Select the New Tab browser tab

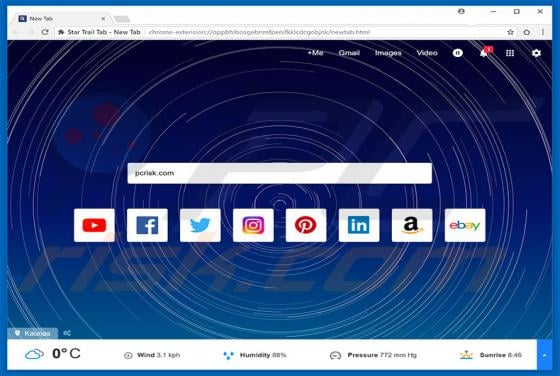pyautogui.click(x=61, y=19)
